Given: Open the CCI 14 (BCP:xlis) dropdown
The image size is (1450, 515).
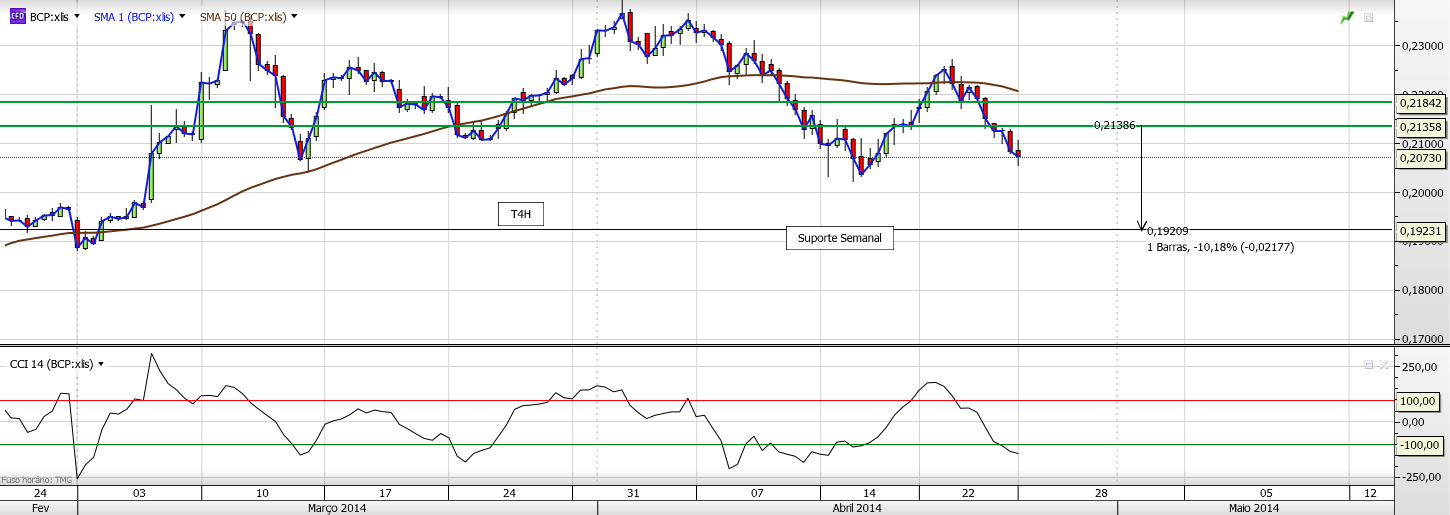Looking at the screenshot, I should [101, 365].
